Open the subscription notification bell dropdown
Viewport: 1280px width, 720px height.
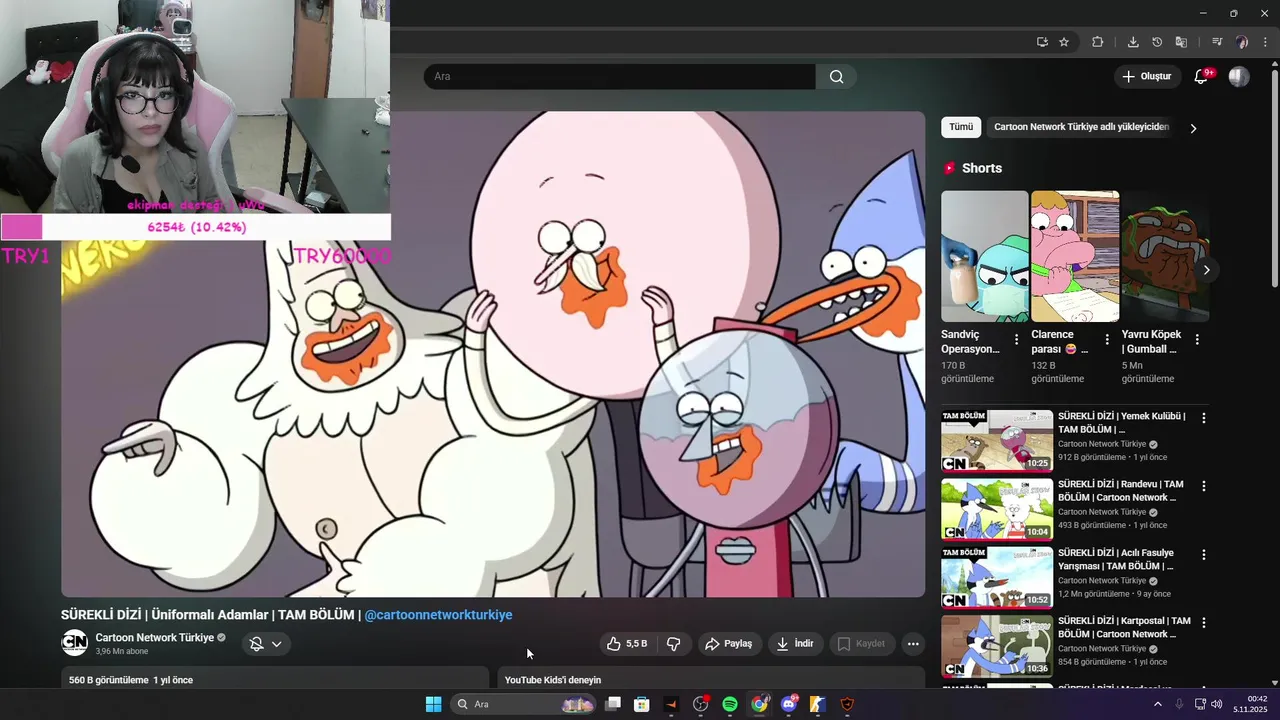[x=266, y=644]
